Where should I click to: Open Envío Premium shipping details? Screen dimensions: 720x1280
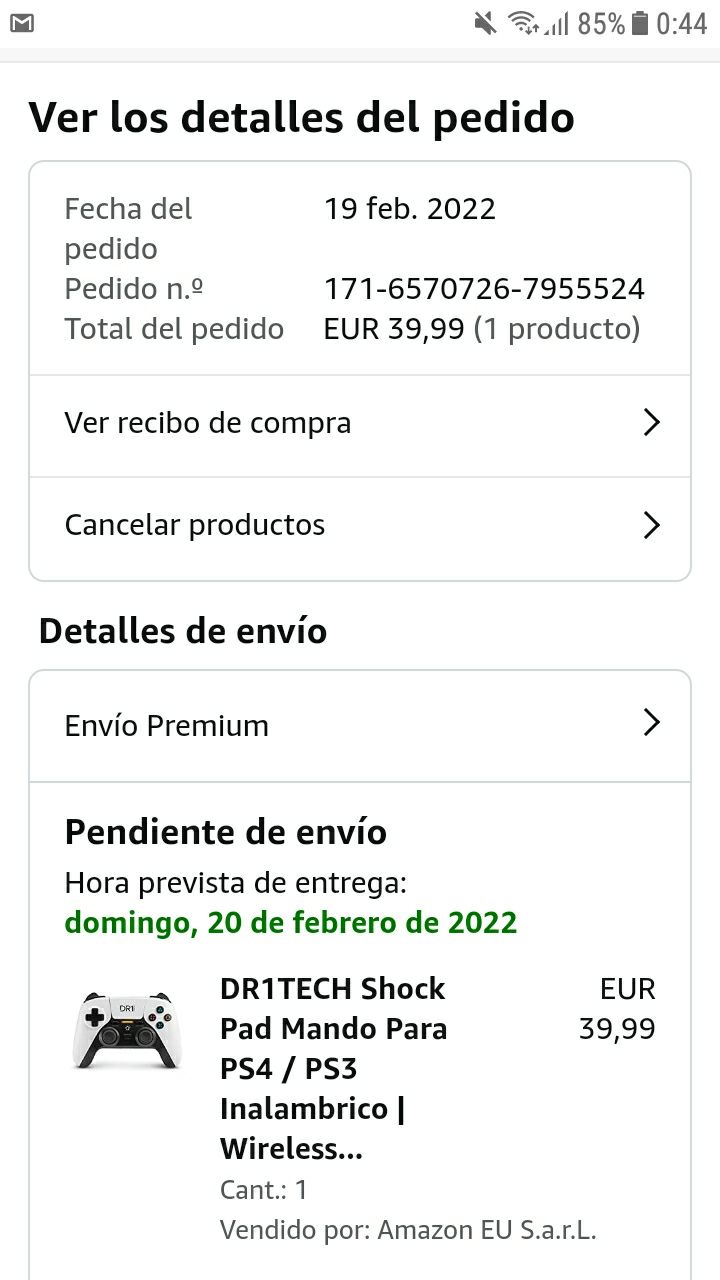[x=360, y=725]
